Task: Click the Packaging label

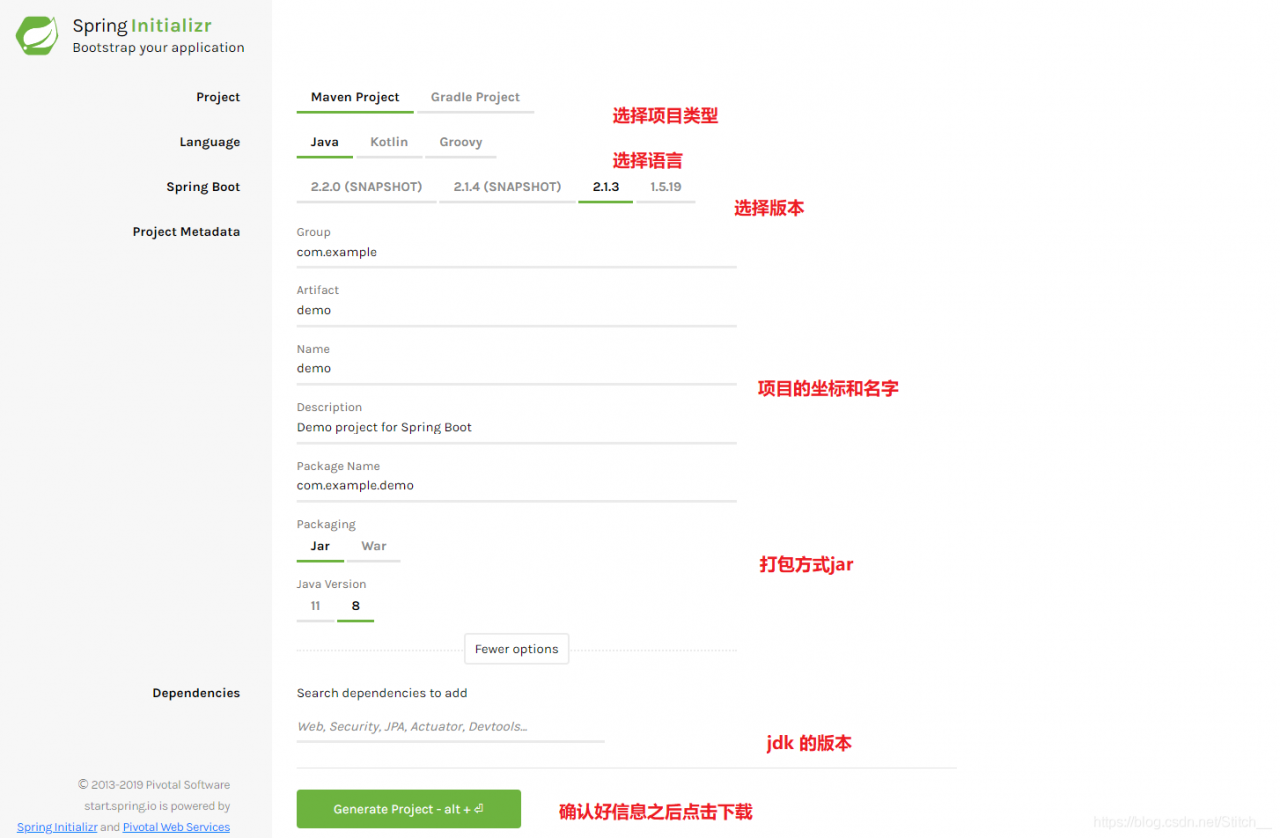Action: click(326, 525)
